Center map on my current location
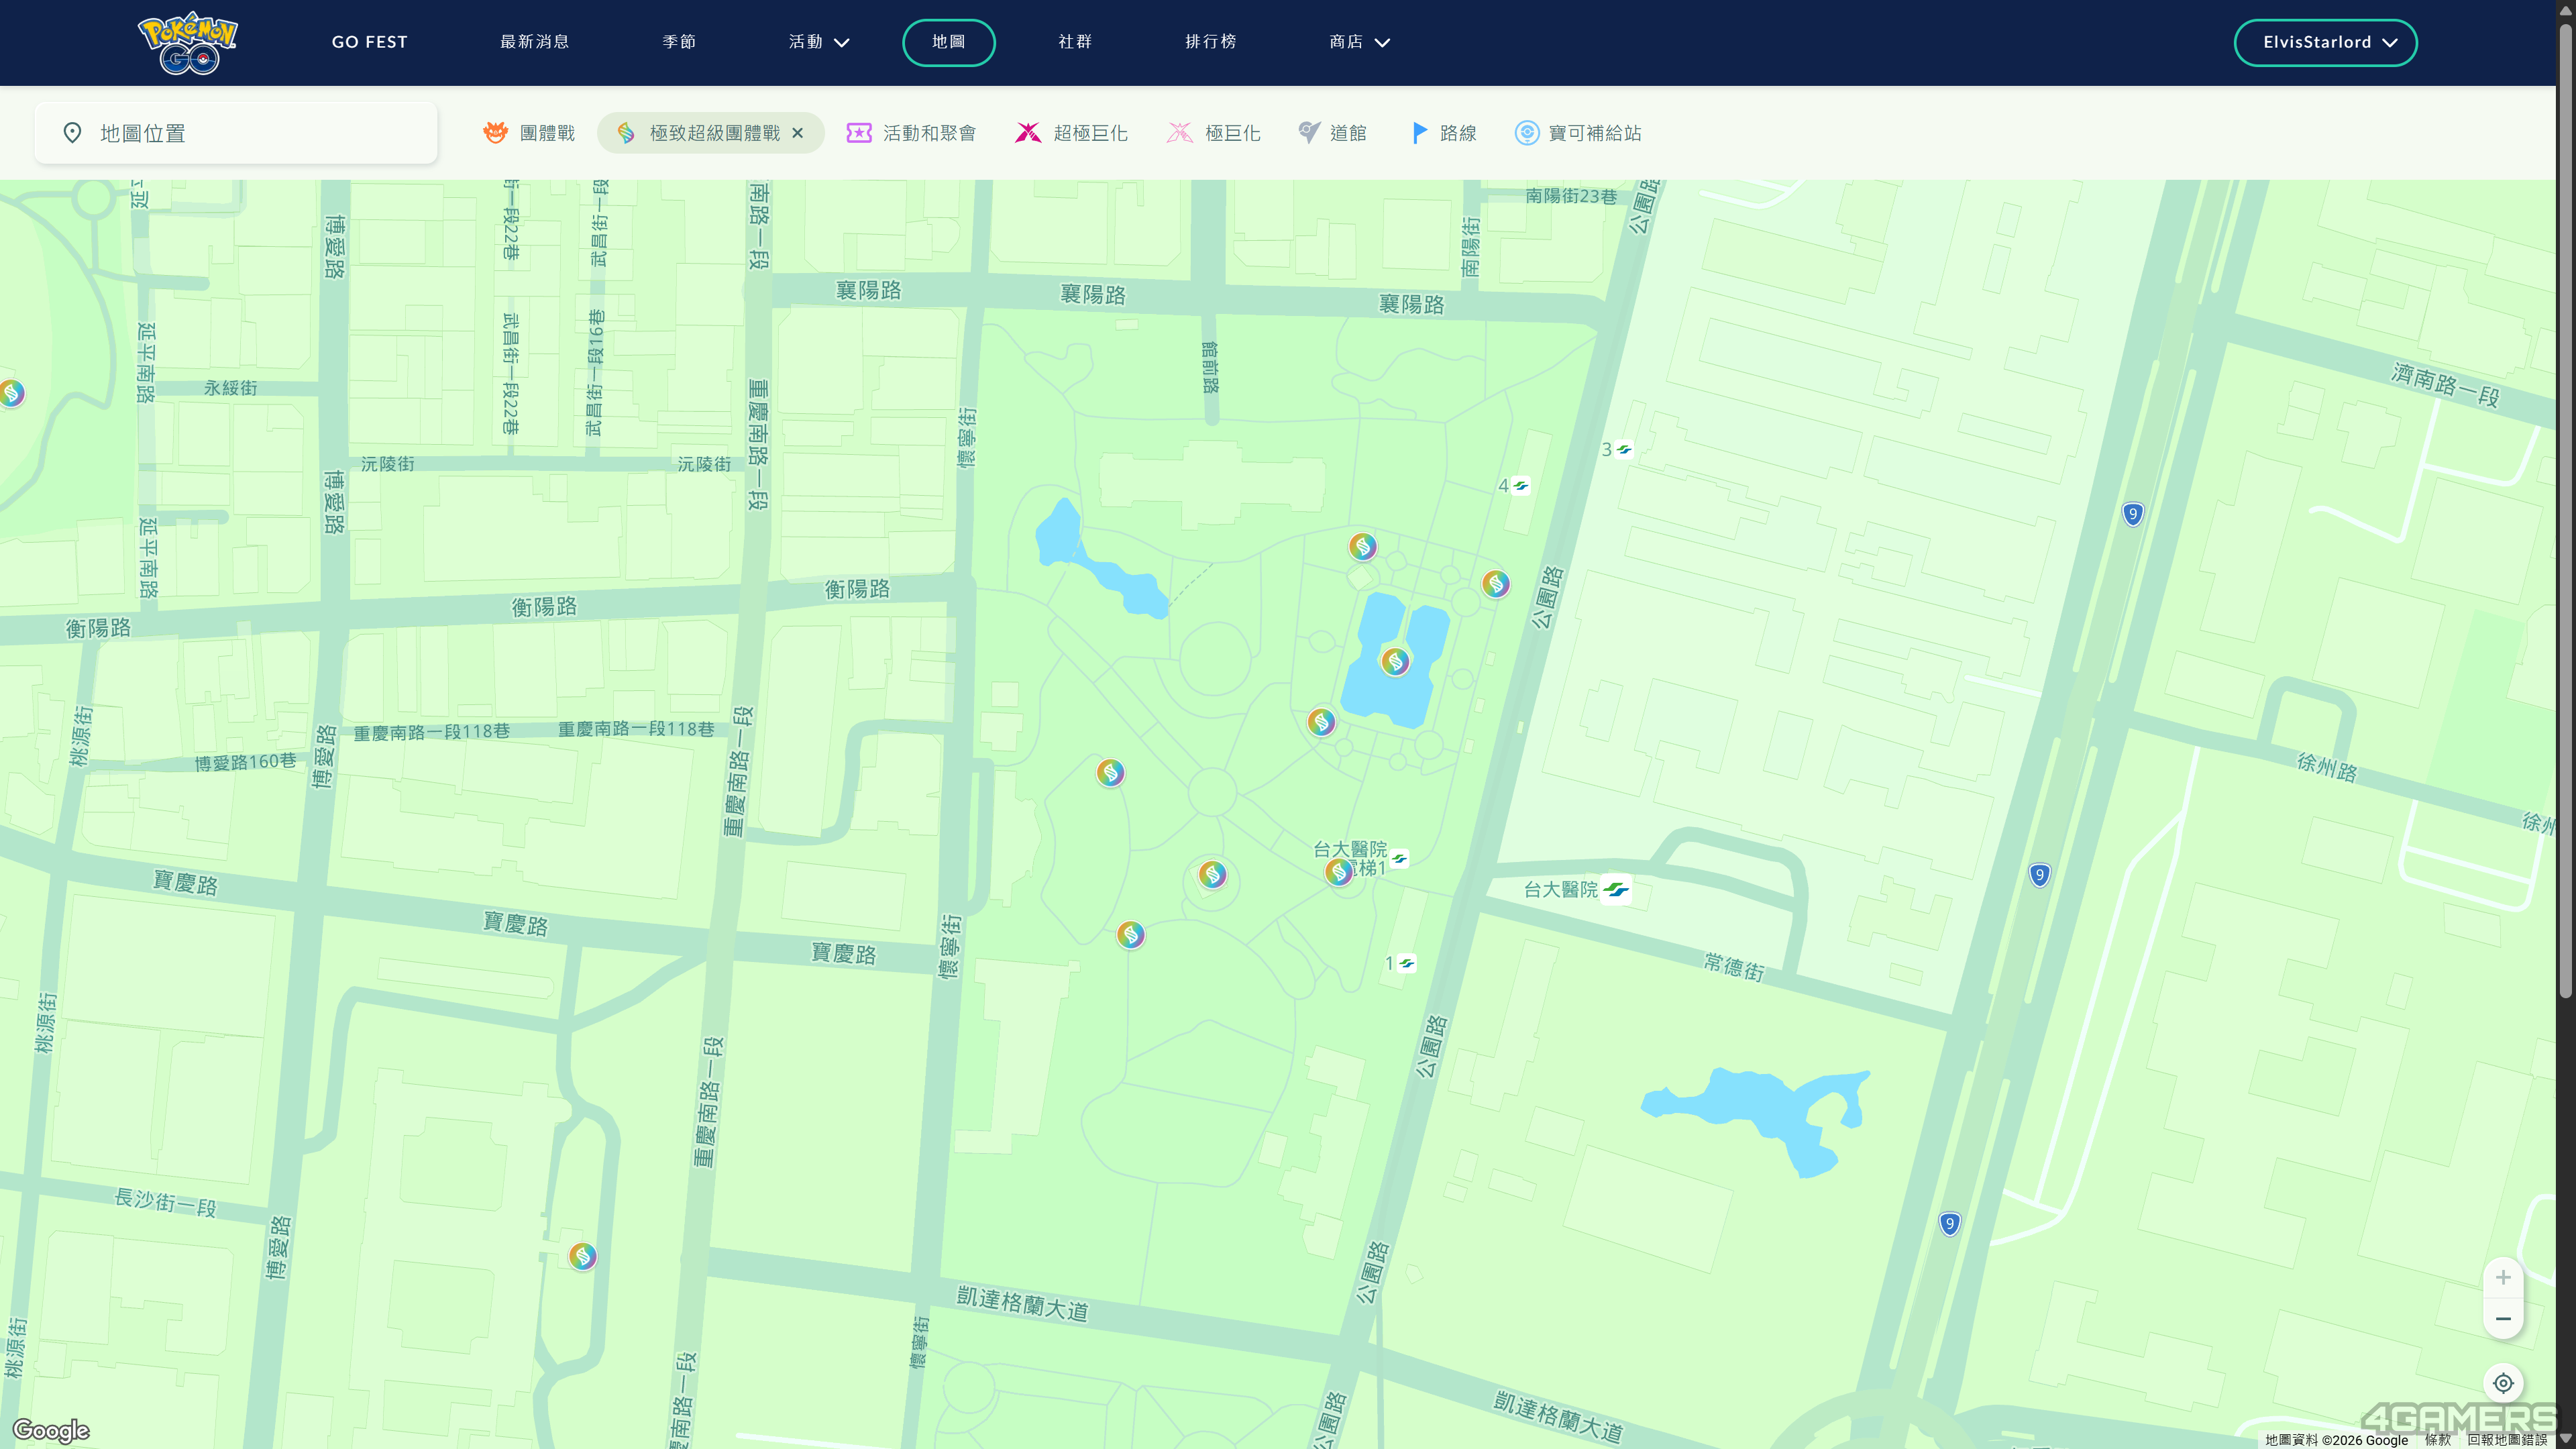This screenshot has height=1449, width=2576. [x=2503, y=1383]
